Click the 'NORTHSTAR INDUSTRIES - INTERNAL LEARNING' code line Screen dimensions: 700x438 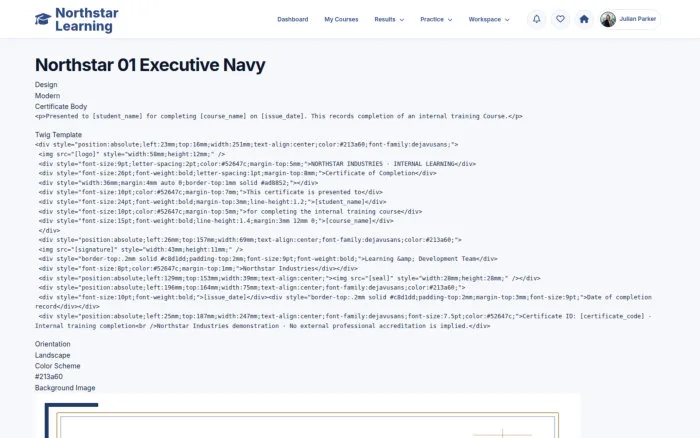257,164
